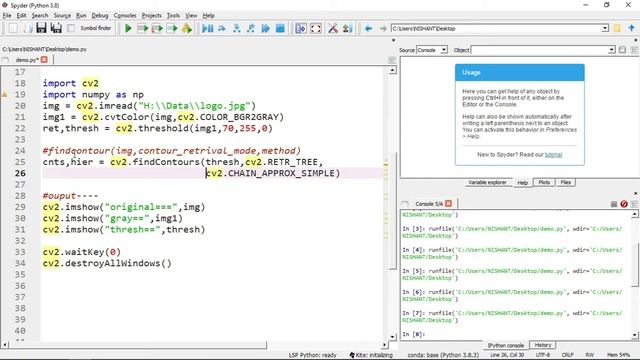Open the Run menu
This screenshot has width=640, height=360.
point(81,16)
